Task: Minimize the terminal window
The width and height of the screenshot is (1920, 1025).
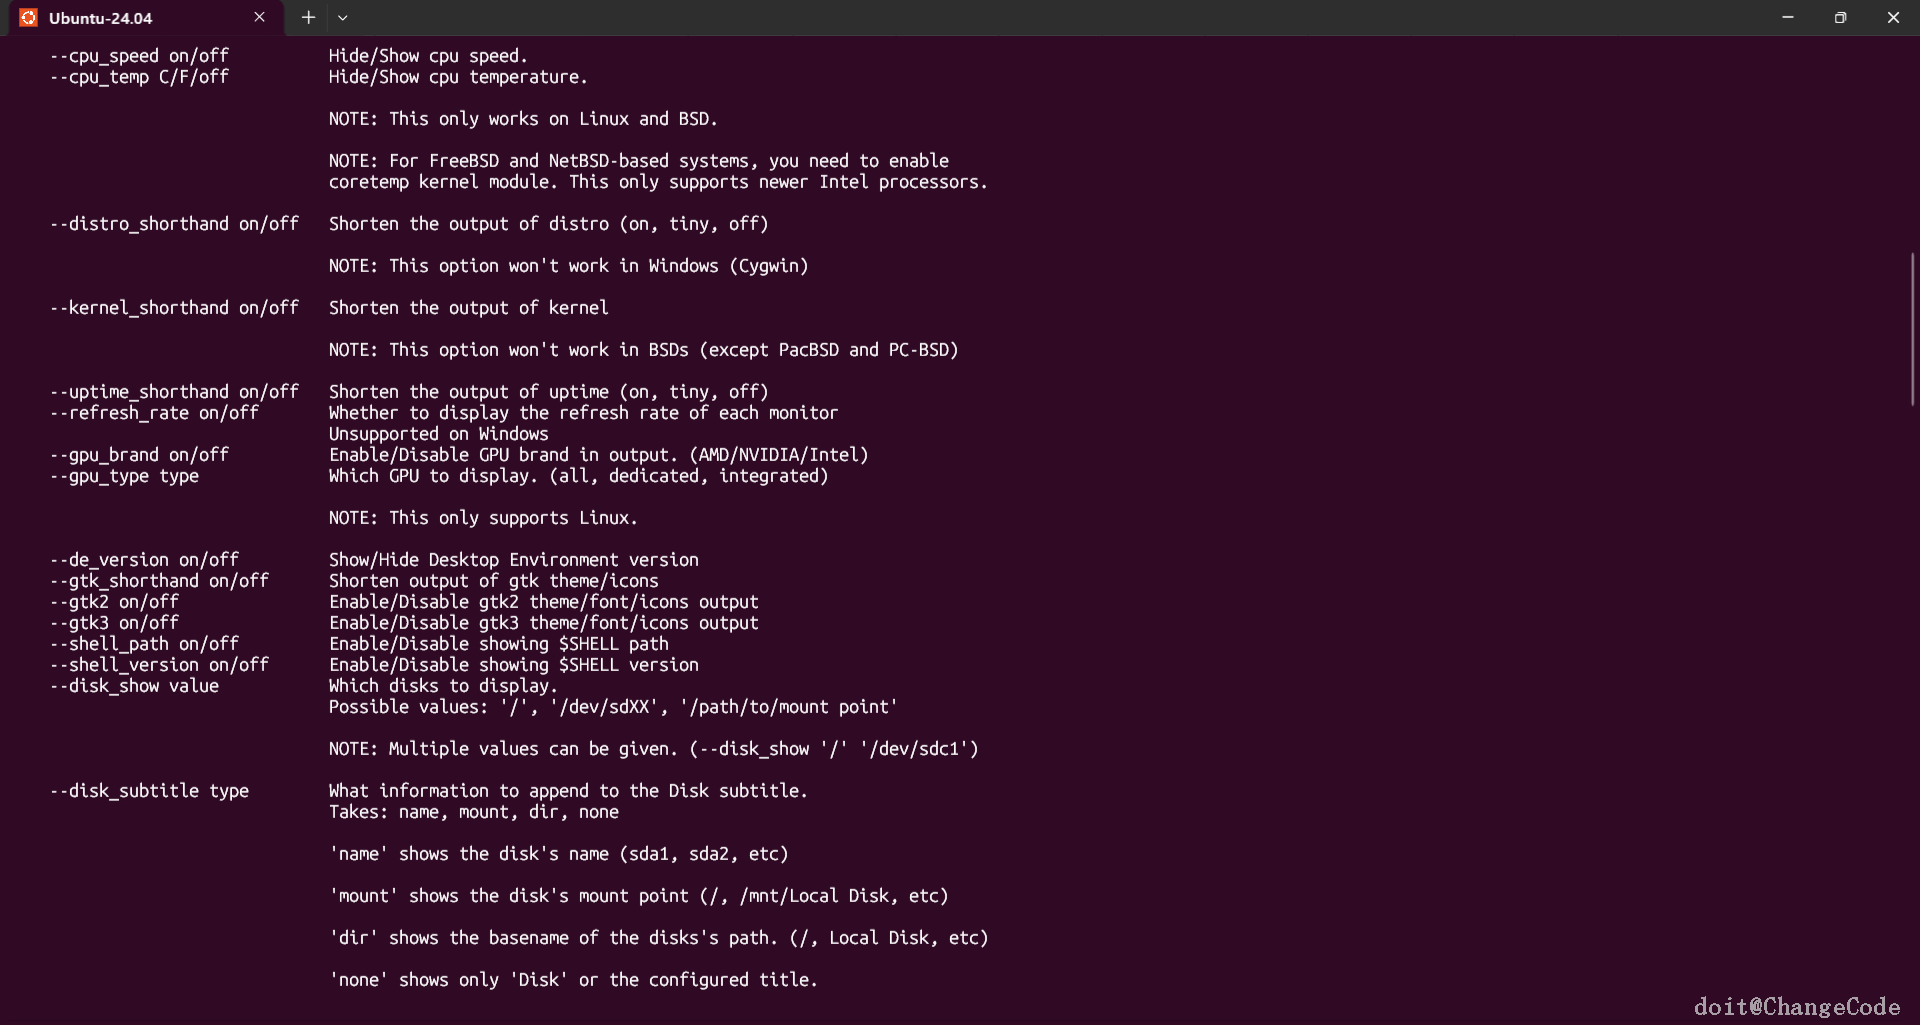Action: (x=1787, y=17)
